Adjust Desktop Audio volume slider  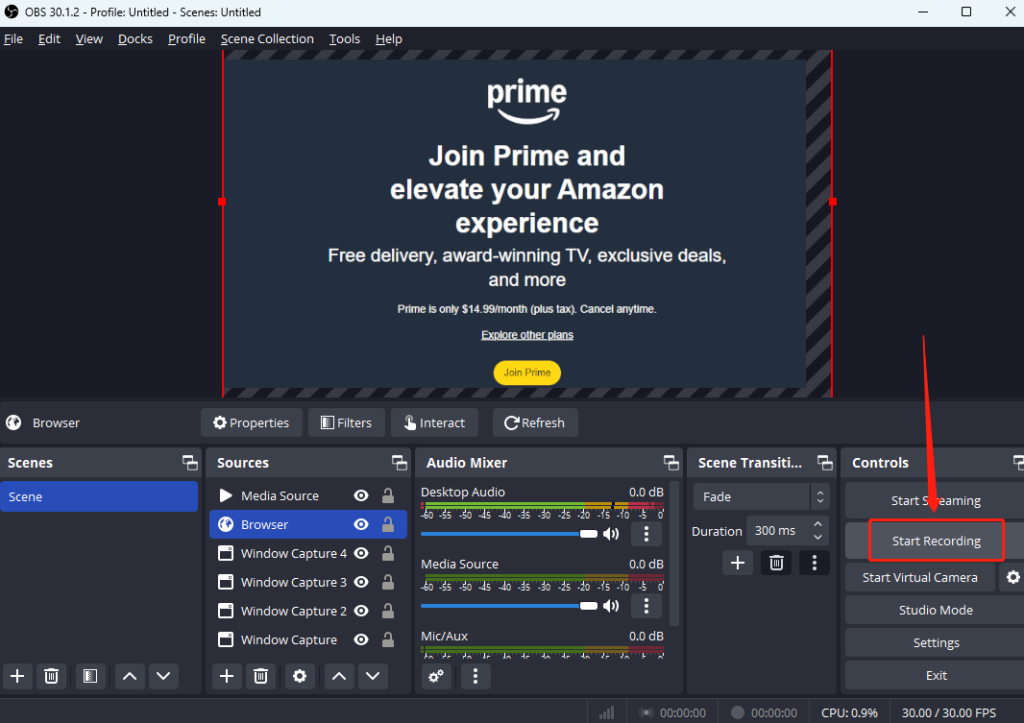(x=509, y=534)
